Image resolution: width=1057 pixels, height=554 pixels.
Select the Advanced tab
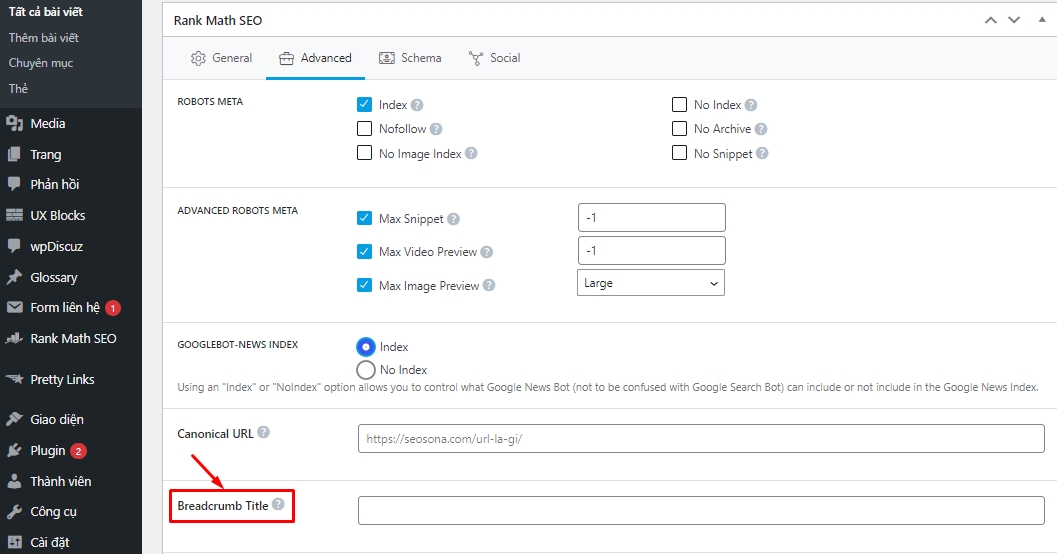pyautogui.click(x=315, y=58)
